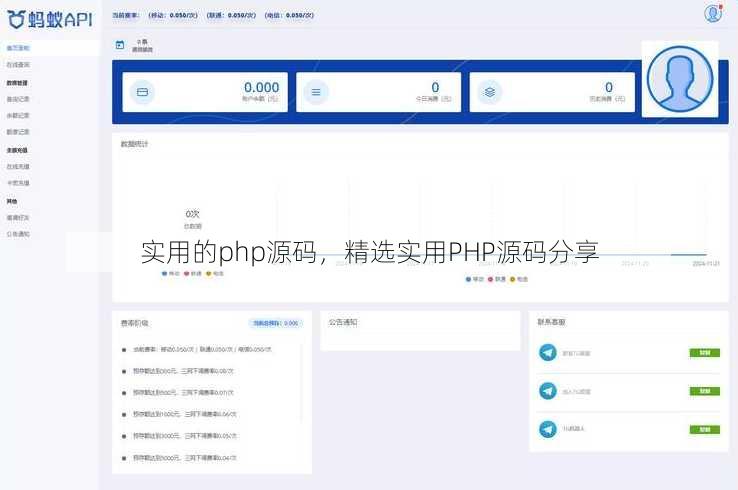Click the fee tier row ending in 0.07/次

point(183,393)
